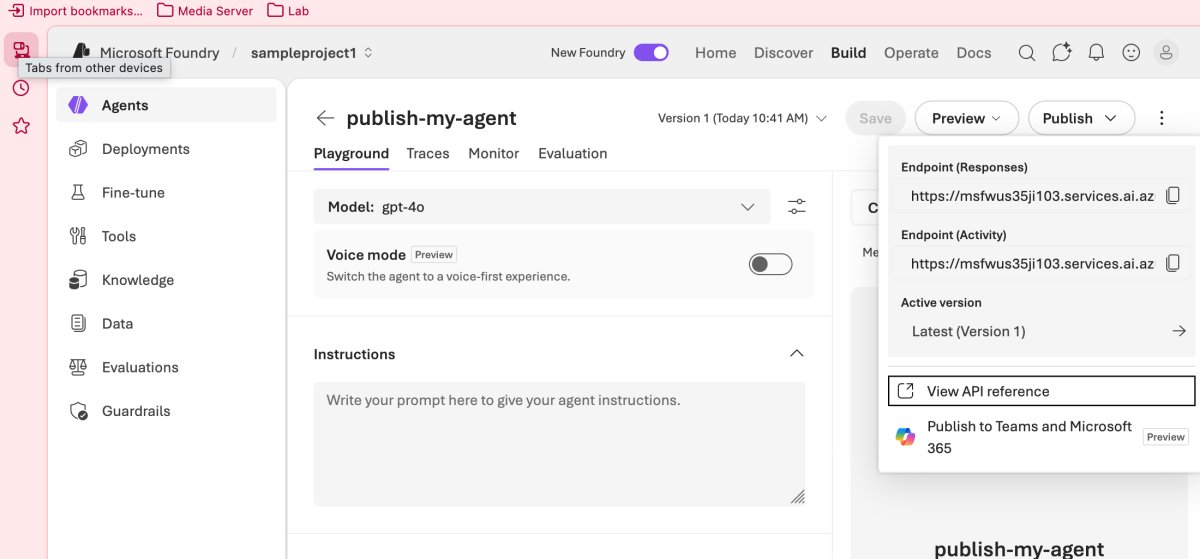
Task: Open bookmarks star icon in sidebar
Action: (21, 126)
